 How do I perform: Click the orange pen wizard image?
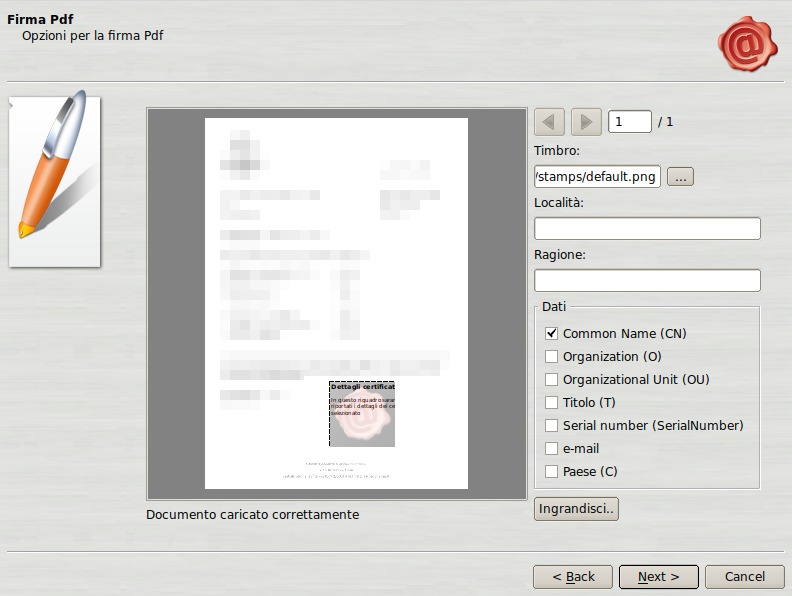click(54, 180)
